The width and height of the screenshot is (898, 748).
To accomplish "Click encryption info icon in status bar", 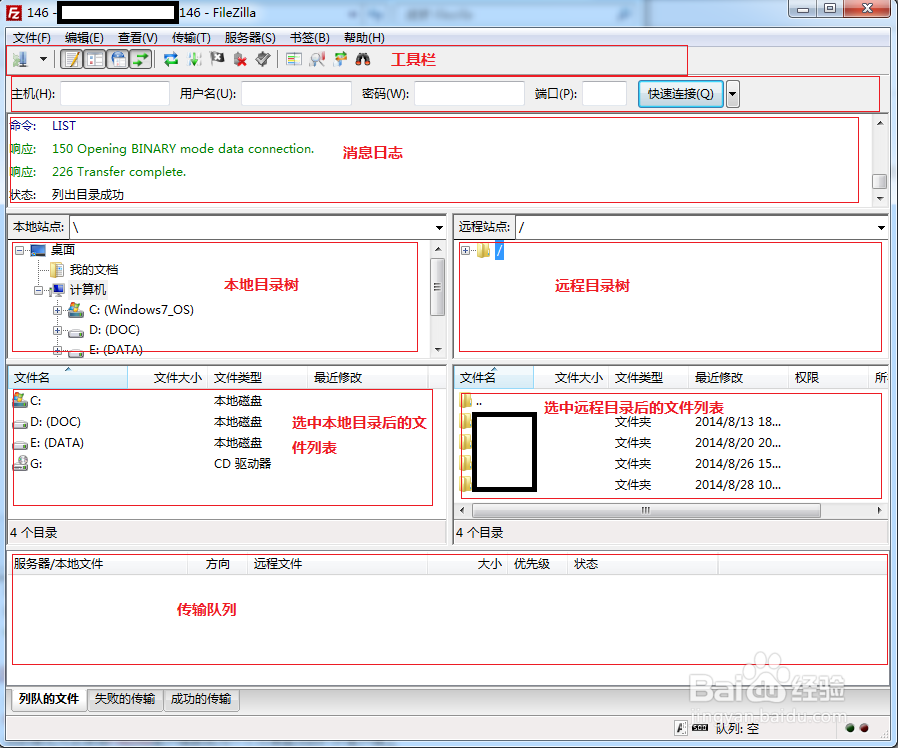I will click(x=680, y=728).
